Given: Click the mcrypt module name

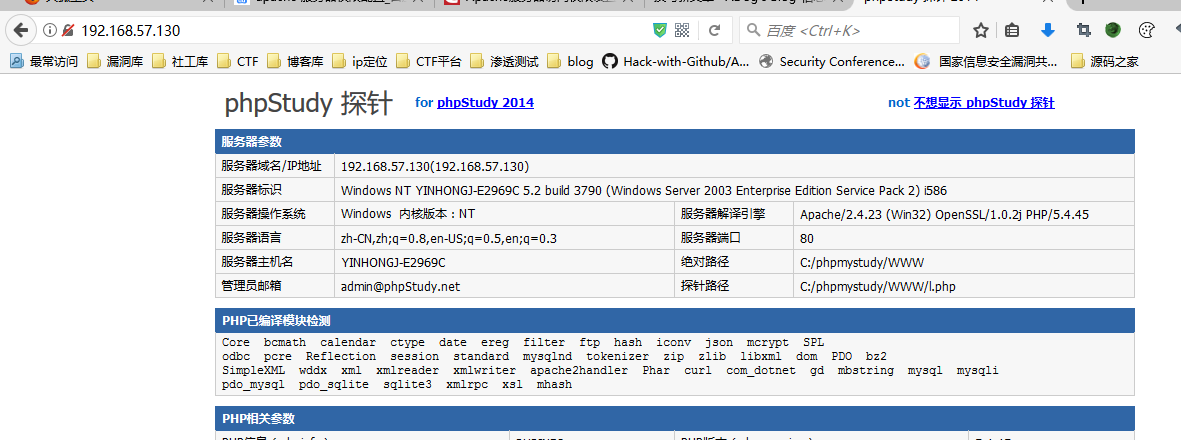Looking at the screenshot, I should tap(768, 342).
